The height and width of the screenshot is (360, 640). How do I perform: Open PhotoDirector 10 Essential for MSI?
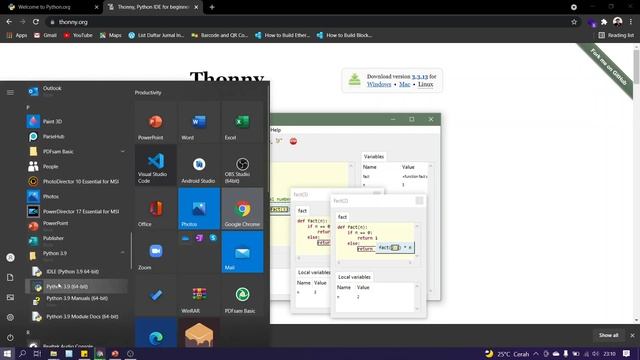(x=76, y=181)
